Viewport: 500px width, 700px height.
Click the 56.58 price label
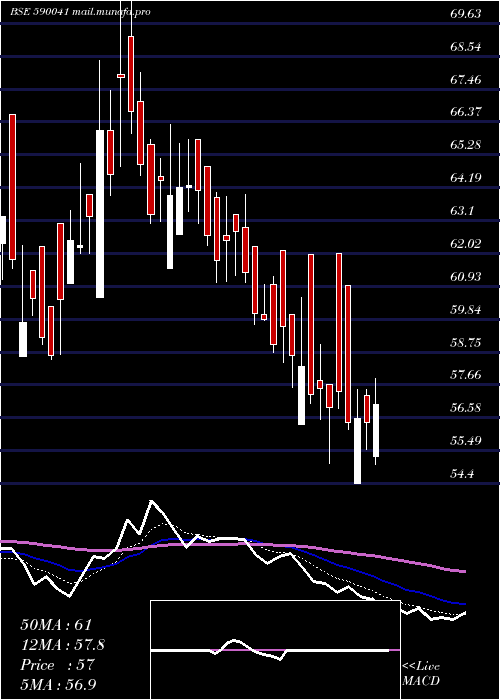[466, 408]
